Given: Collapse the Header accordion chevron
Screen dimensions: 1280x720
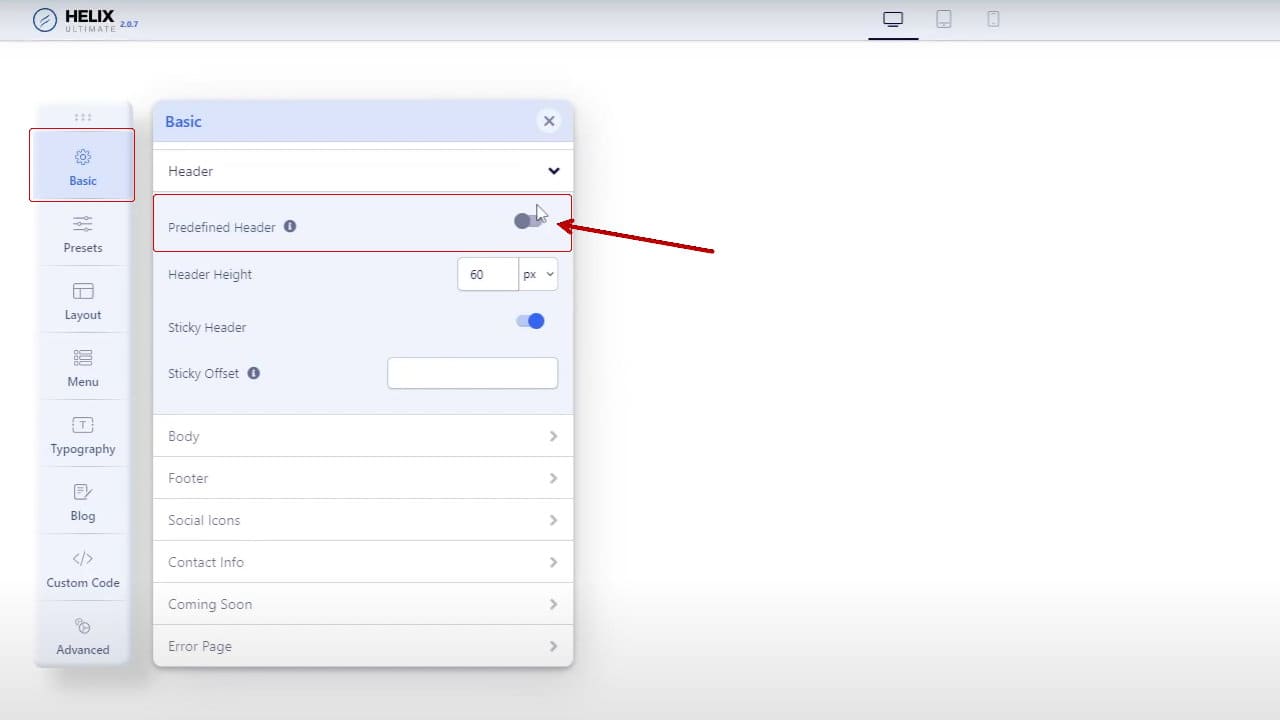Looking at the screenshot, I should [554, 171].
